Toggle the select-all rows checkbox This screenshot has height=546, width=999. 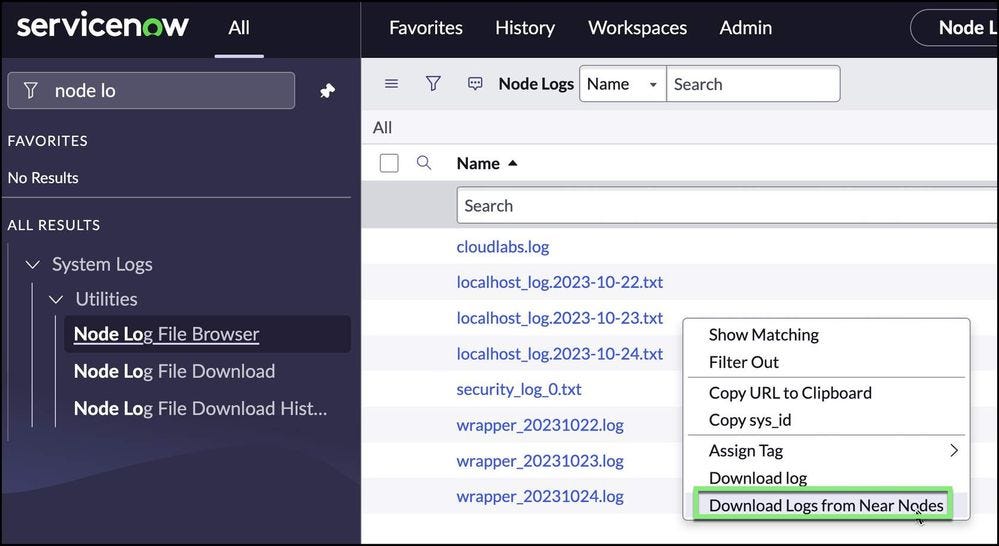coord(389,163)
